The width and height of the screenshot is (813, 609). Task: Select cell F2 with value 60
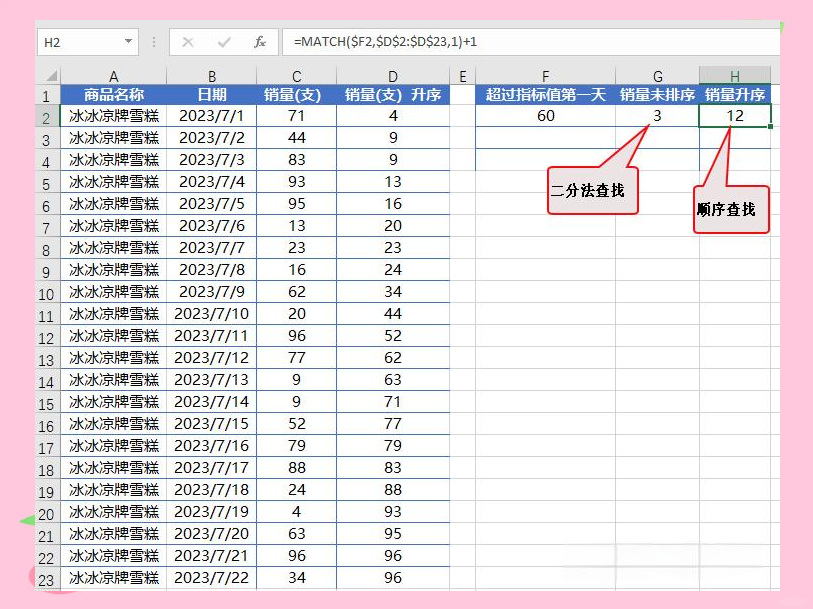pos(545,116)
